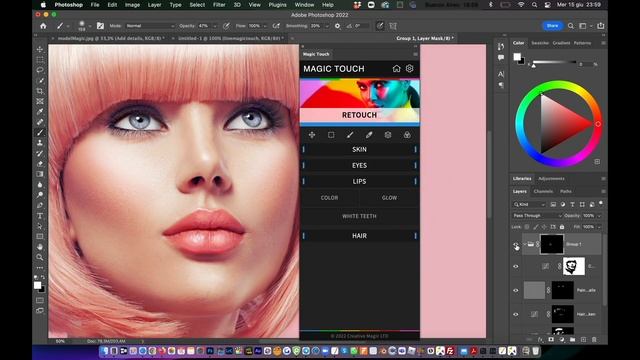Collapse the Group 1 folder chevron
Viewport: 640px width, 360px height.
(524, 244)
